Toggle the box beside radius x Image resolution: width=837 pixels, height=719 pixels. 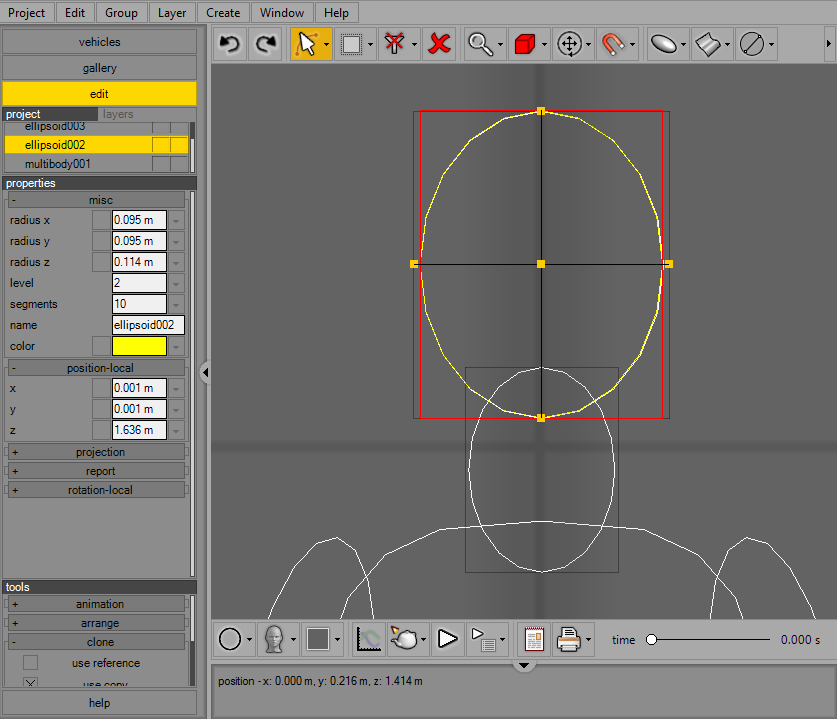tap(101, 220)
